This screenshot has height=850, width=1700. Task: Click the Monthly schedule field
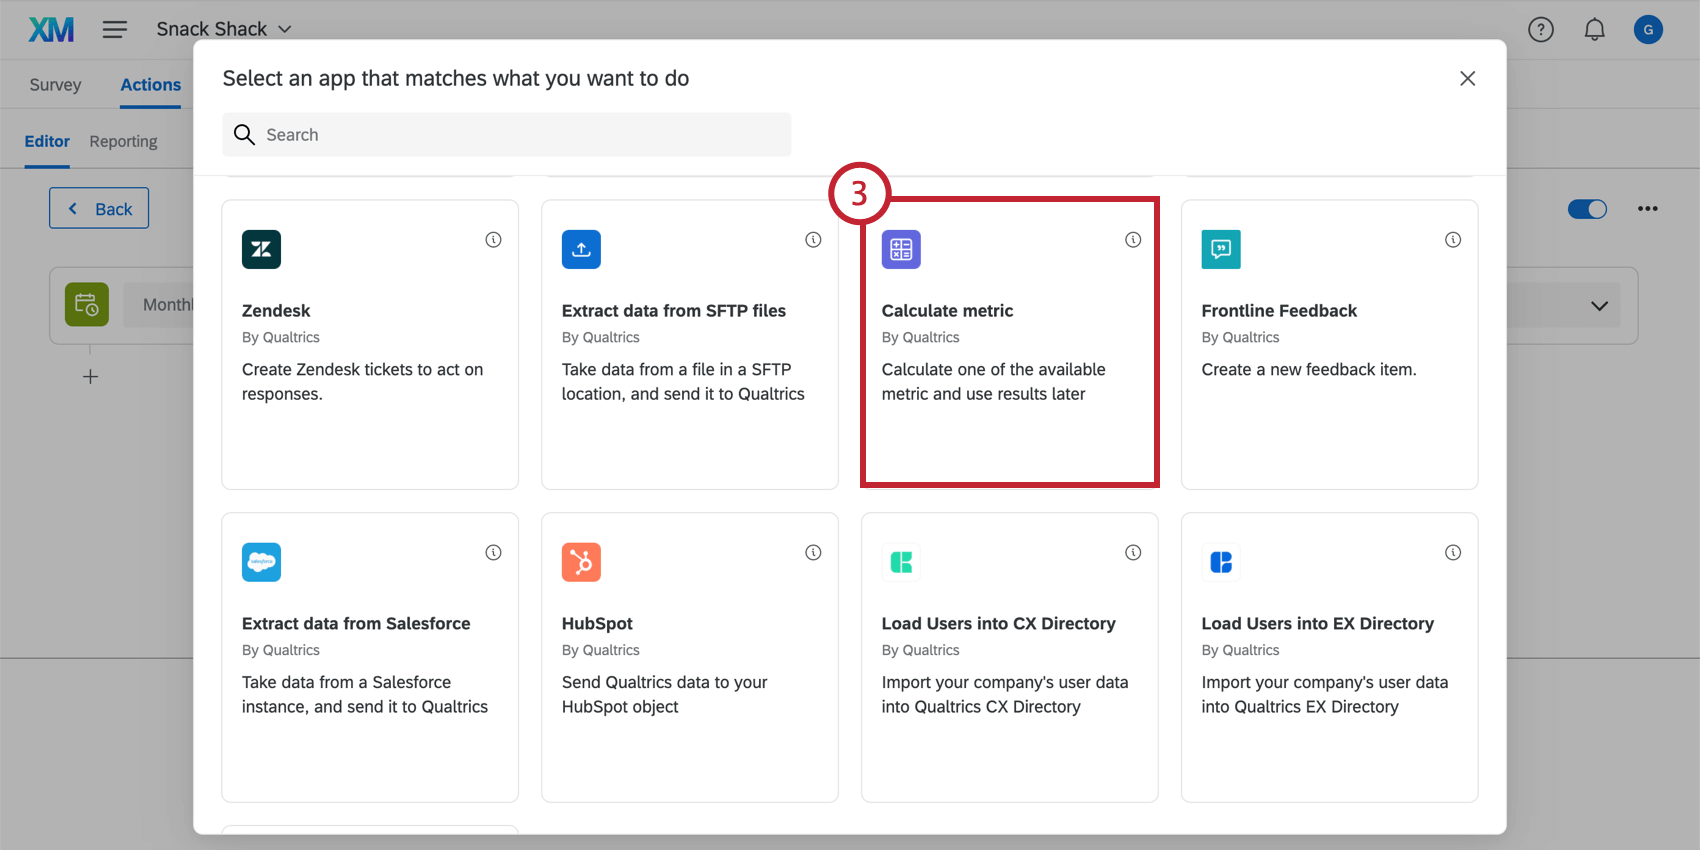[x=160, y=305]
